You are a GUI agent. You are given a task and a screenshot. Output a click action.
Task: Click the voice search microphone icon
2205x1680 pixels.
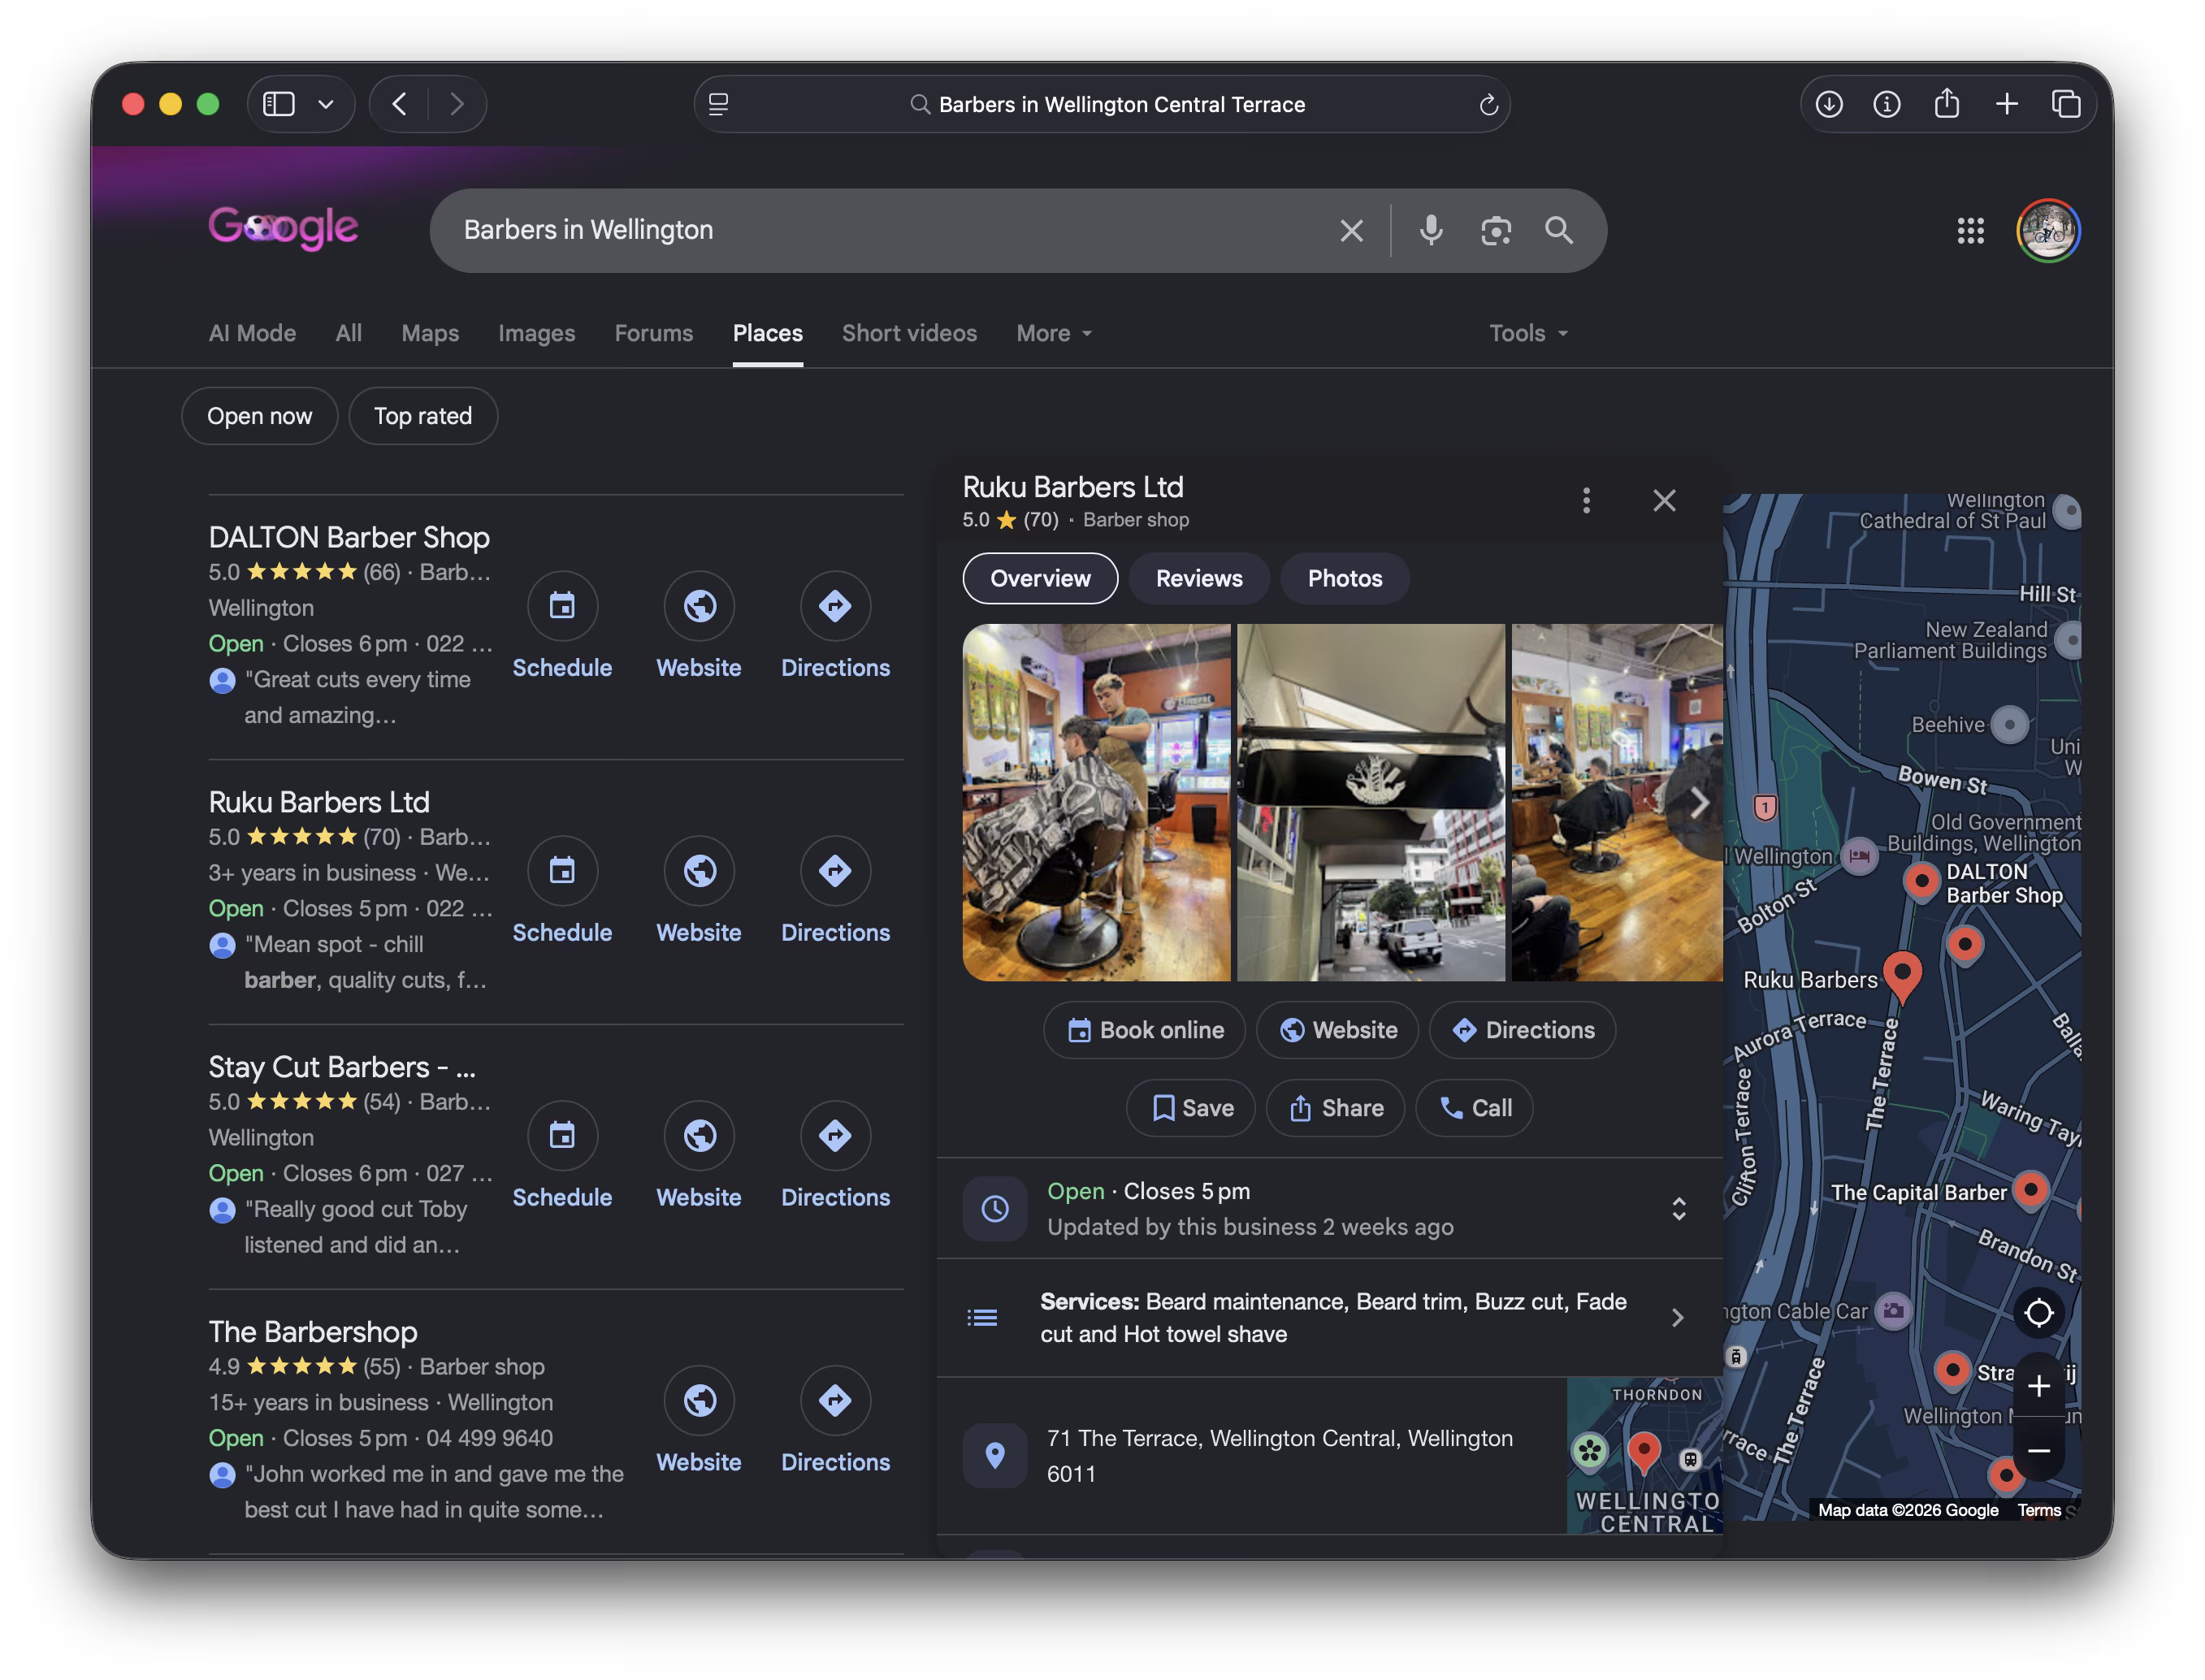point(1431,231)
